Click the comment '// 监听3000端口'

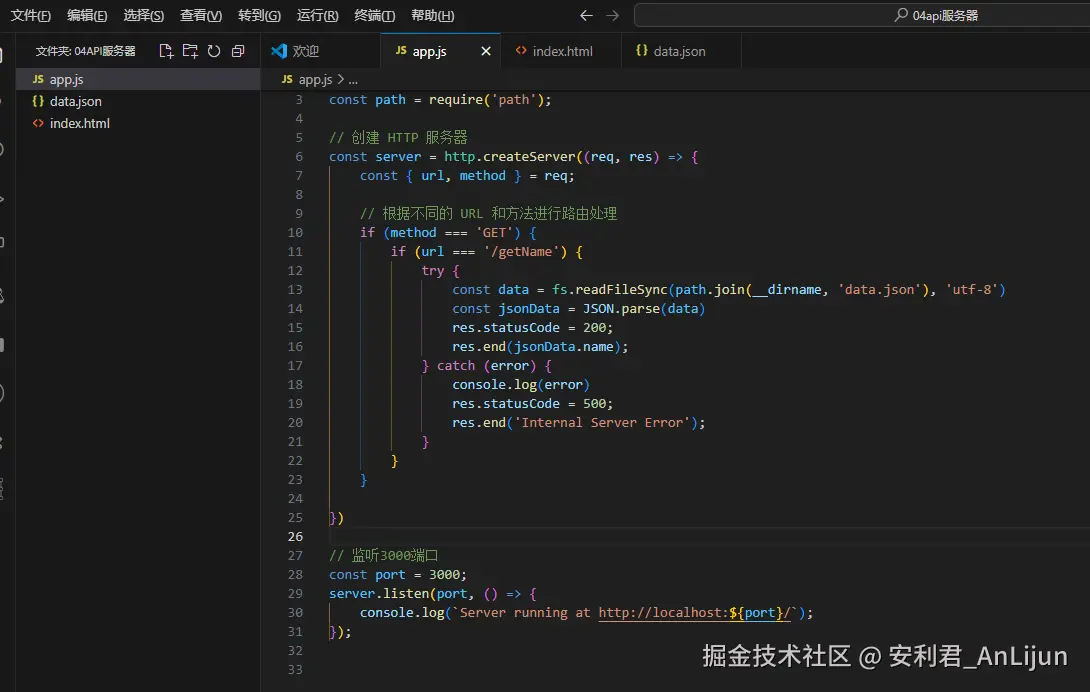click(384, 555)
